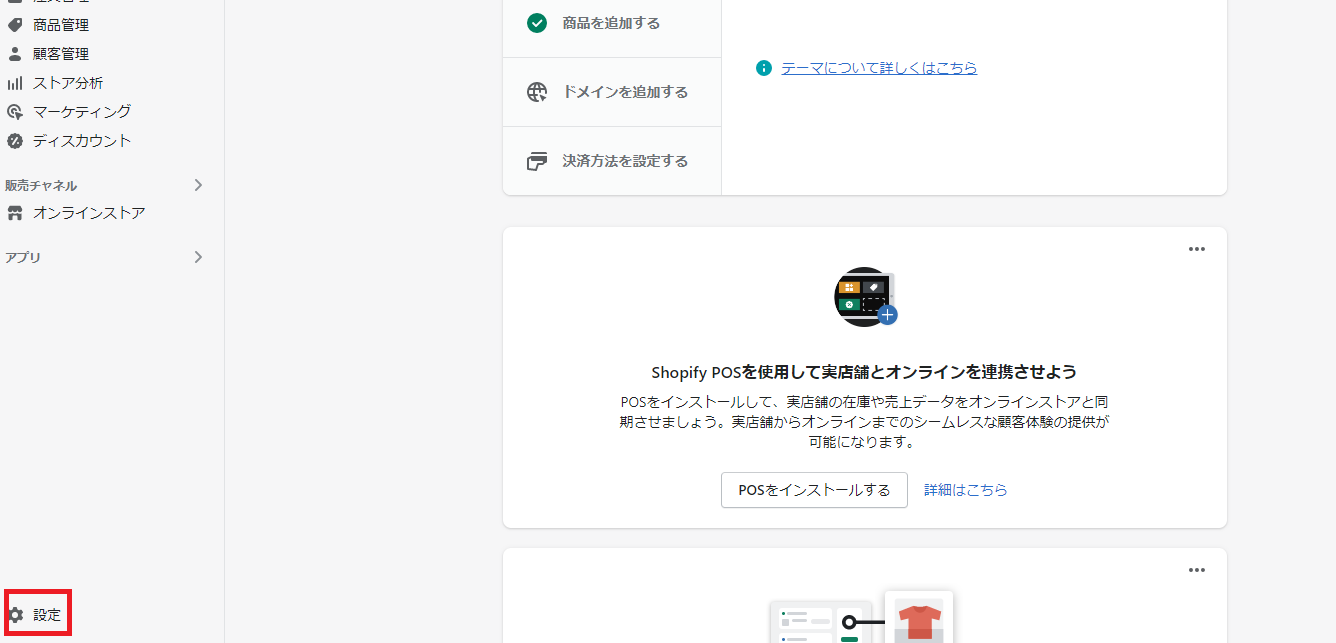Expand the 販売チャネル chevron
1336x643 pixels.
[x=198, y=185]
